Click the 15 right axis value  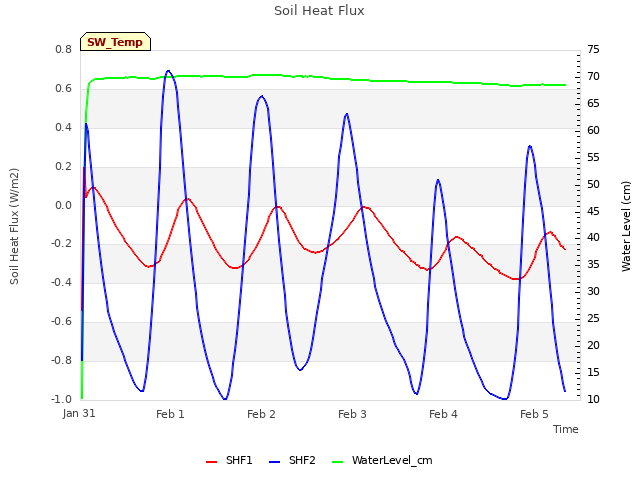click(593, 372)
